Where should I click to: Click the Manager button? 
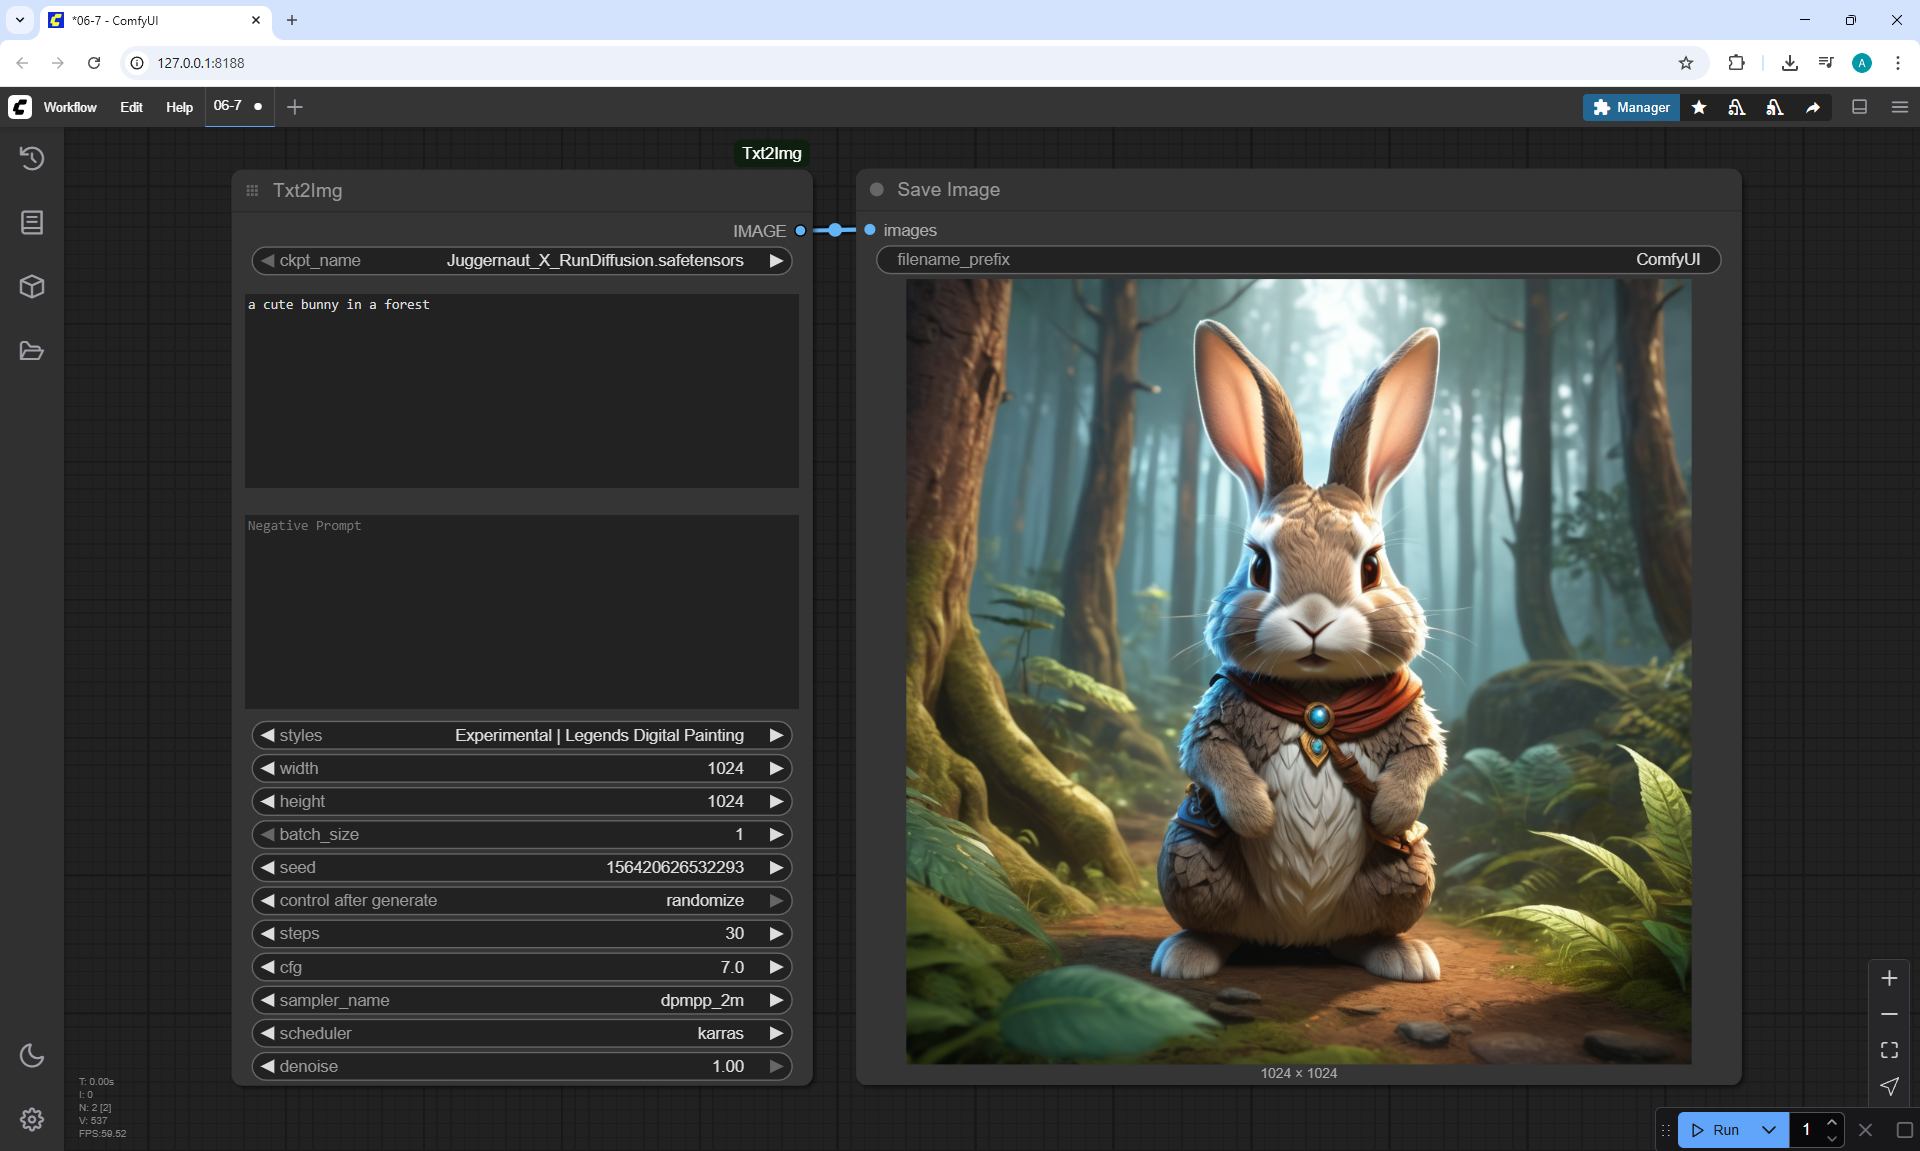tap(1631, 107)
